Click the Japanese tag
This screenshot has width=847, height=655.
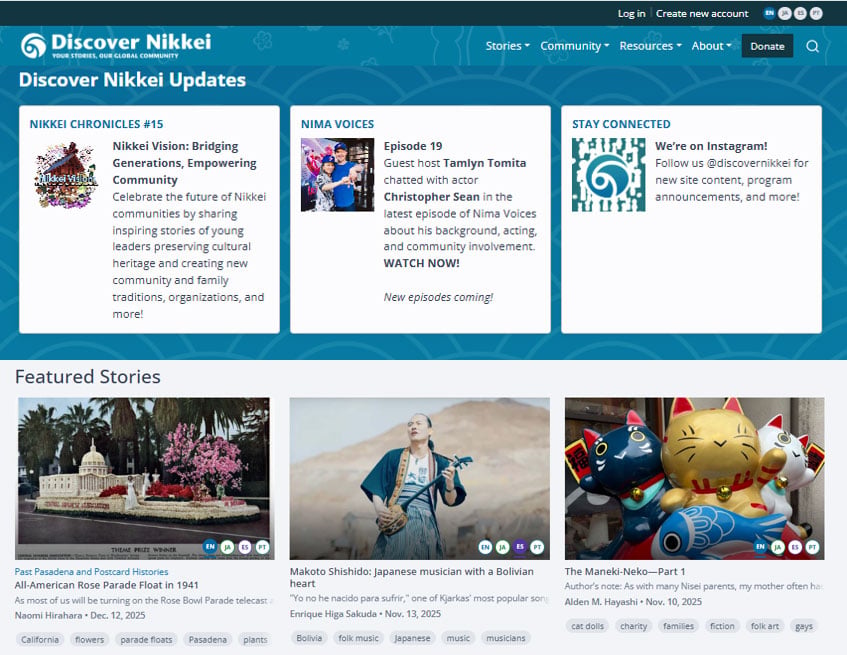click(x=412, y=638)
